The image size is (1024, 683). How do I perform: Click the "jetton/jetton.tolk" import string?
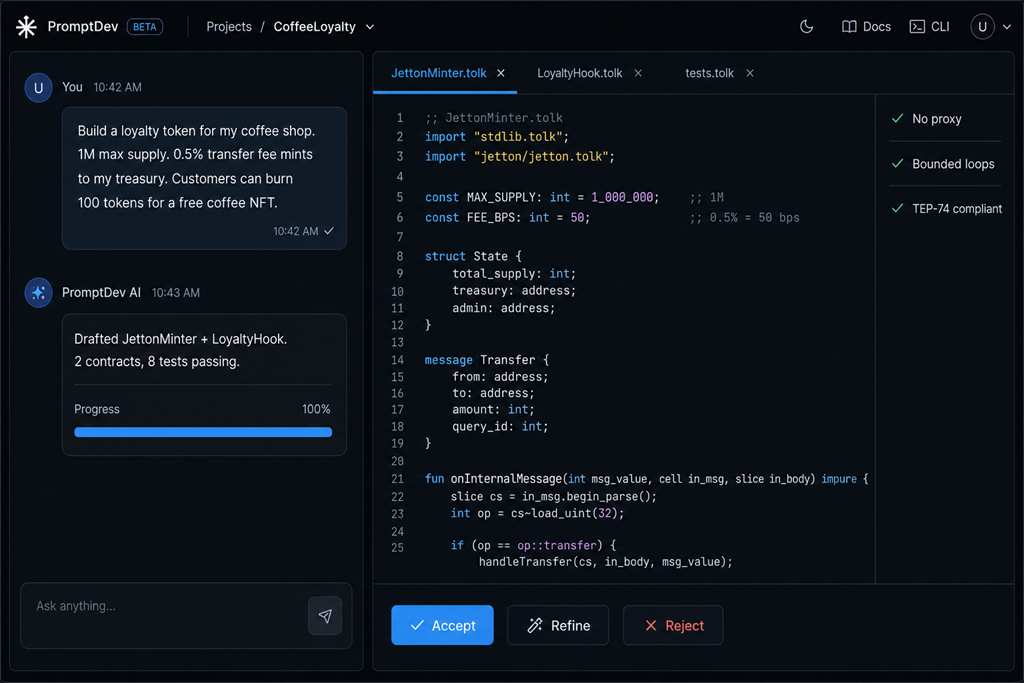[x=541, y=157]
